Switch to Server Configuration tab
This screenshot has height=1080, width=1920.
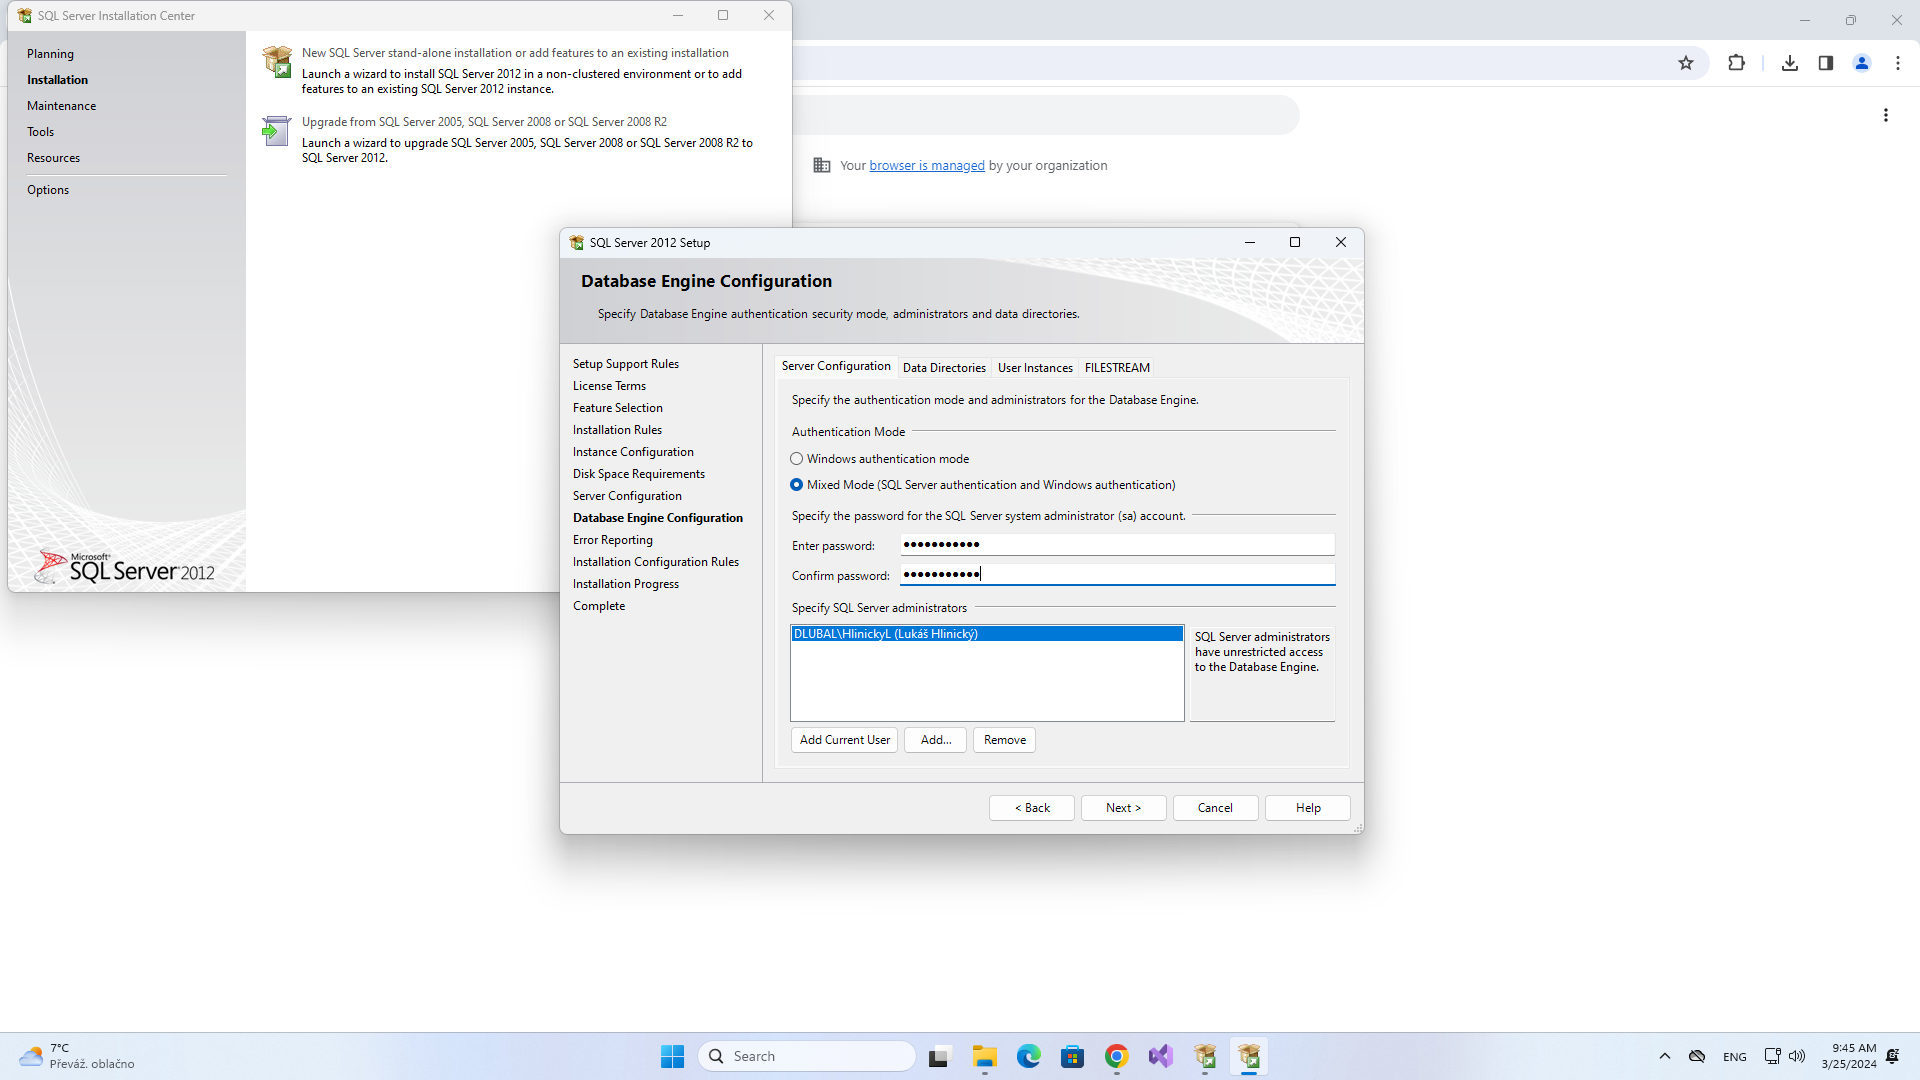pyautogui.click(x=836, y=367)
